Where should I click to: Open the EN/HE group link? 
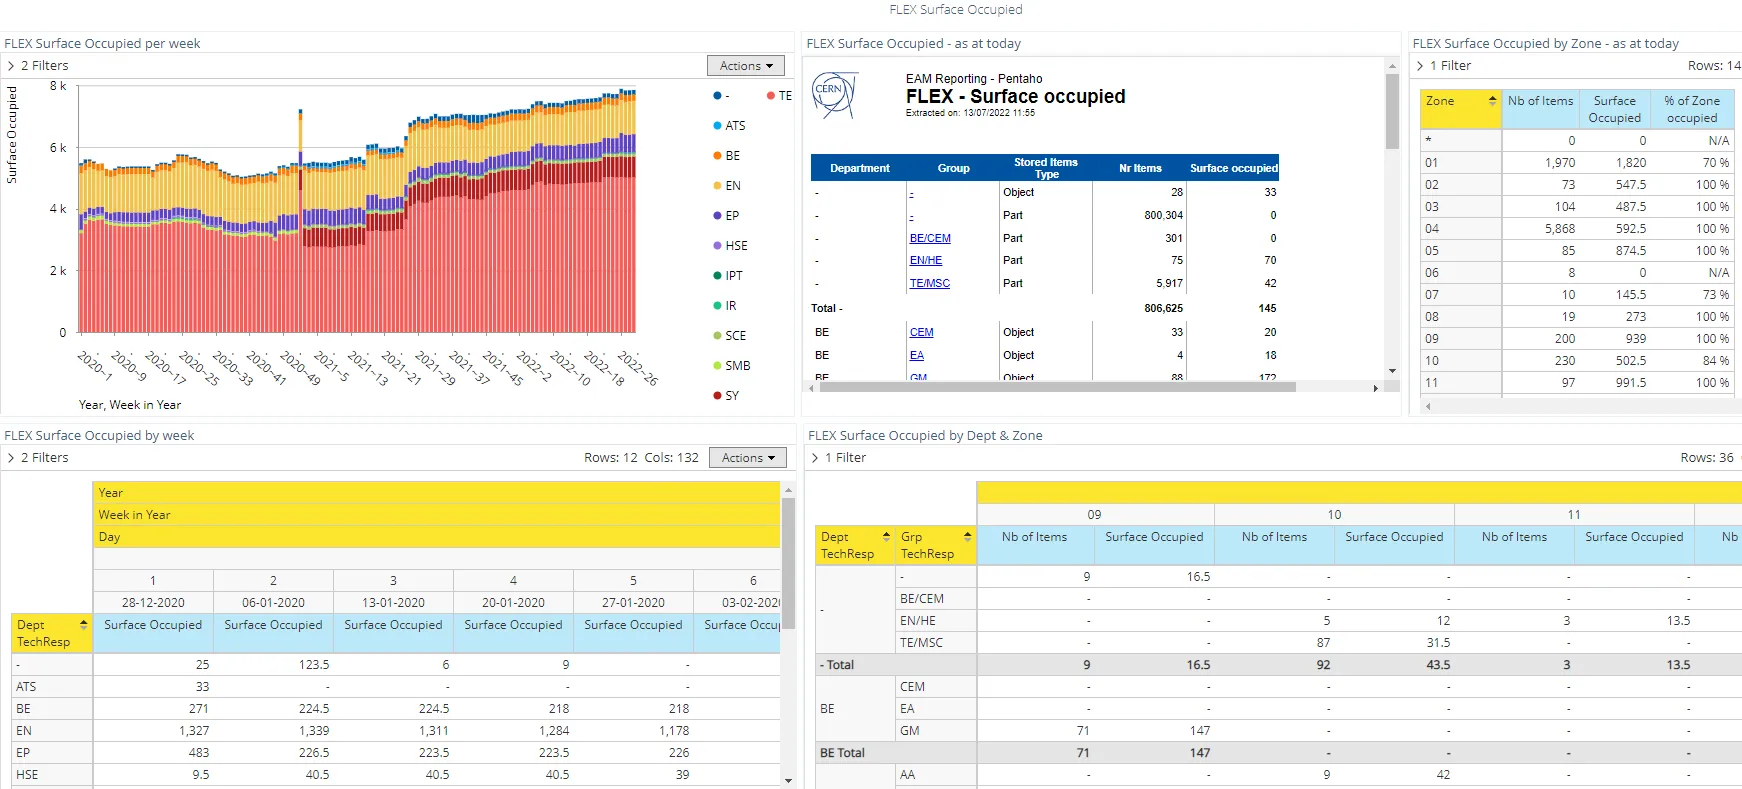[926, 260]
